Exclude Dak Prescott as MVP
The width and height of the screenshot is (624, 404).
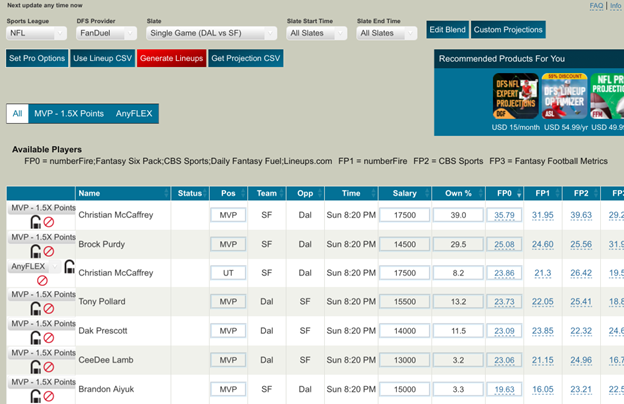pos(49,338)
